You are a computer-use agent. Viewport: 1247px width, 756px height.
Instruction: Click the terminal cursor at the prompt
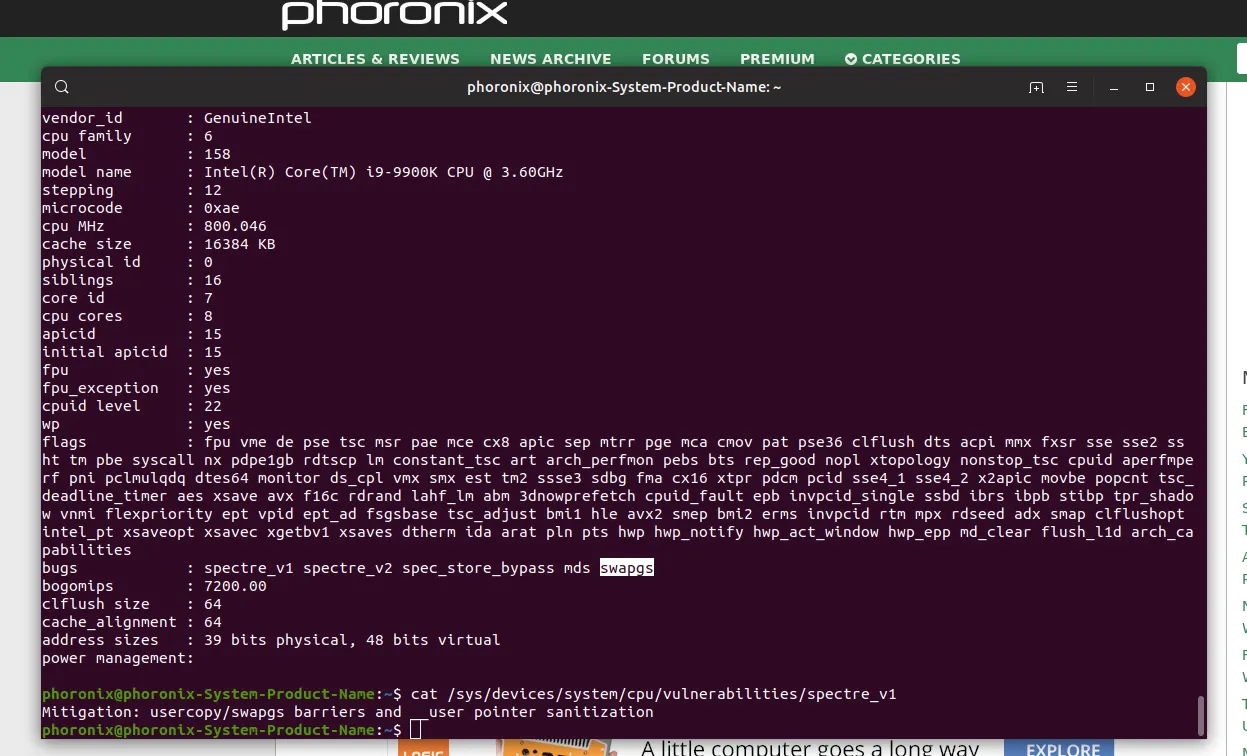[x=417, y=730]
